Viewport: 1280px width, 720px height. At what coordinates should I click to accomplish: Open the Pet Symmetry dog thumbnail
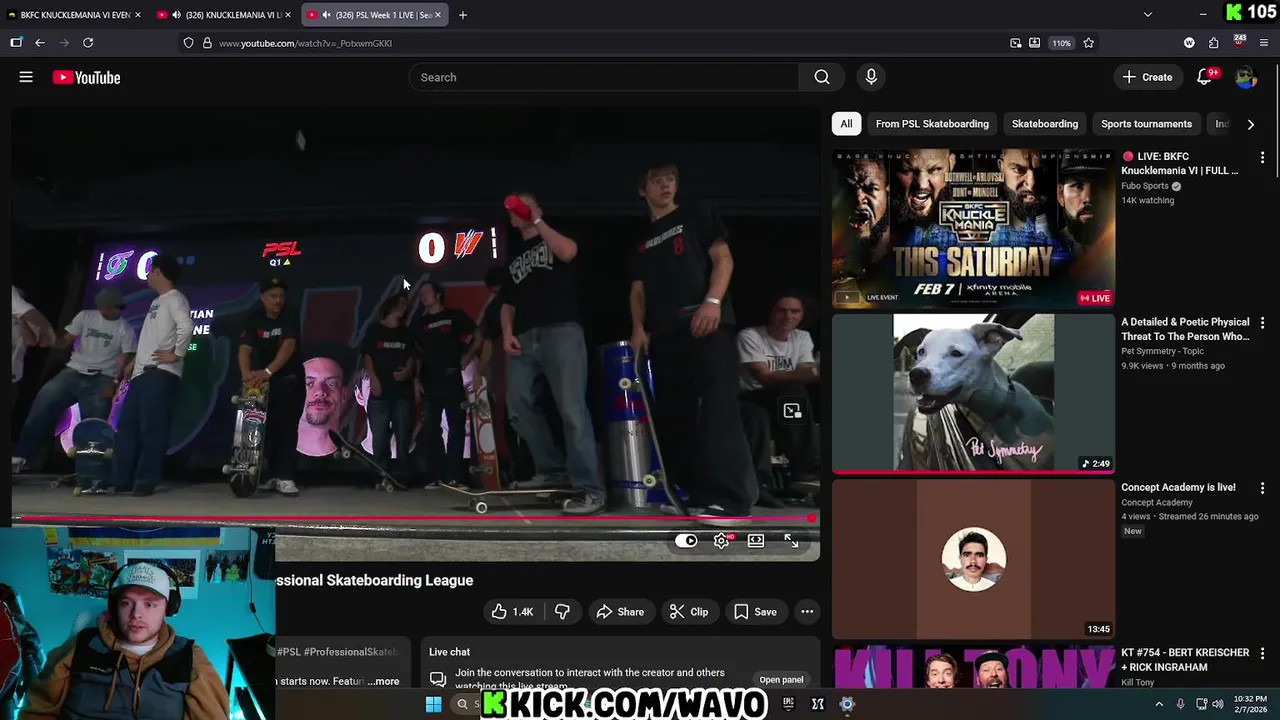973,394
